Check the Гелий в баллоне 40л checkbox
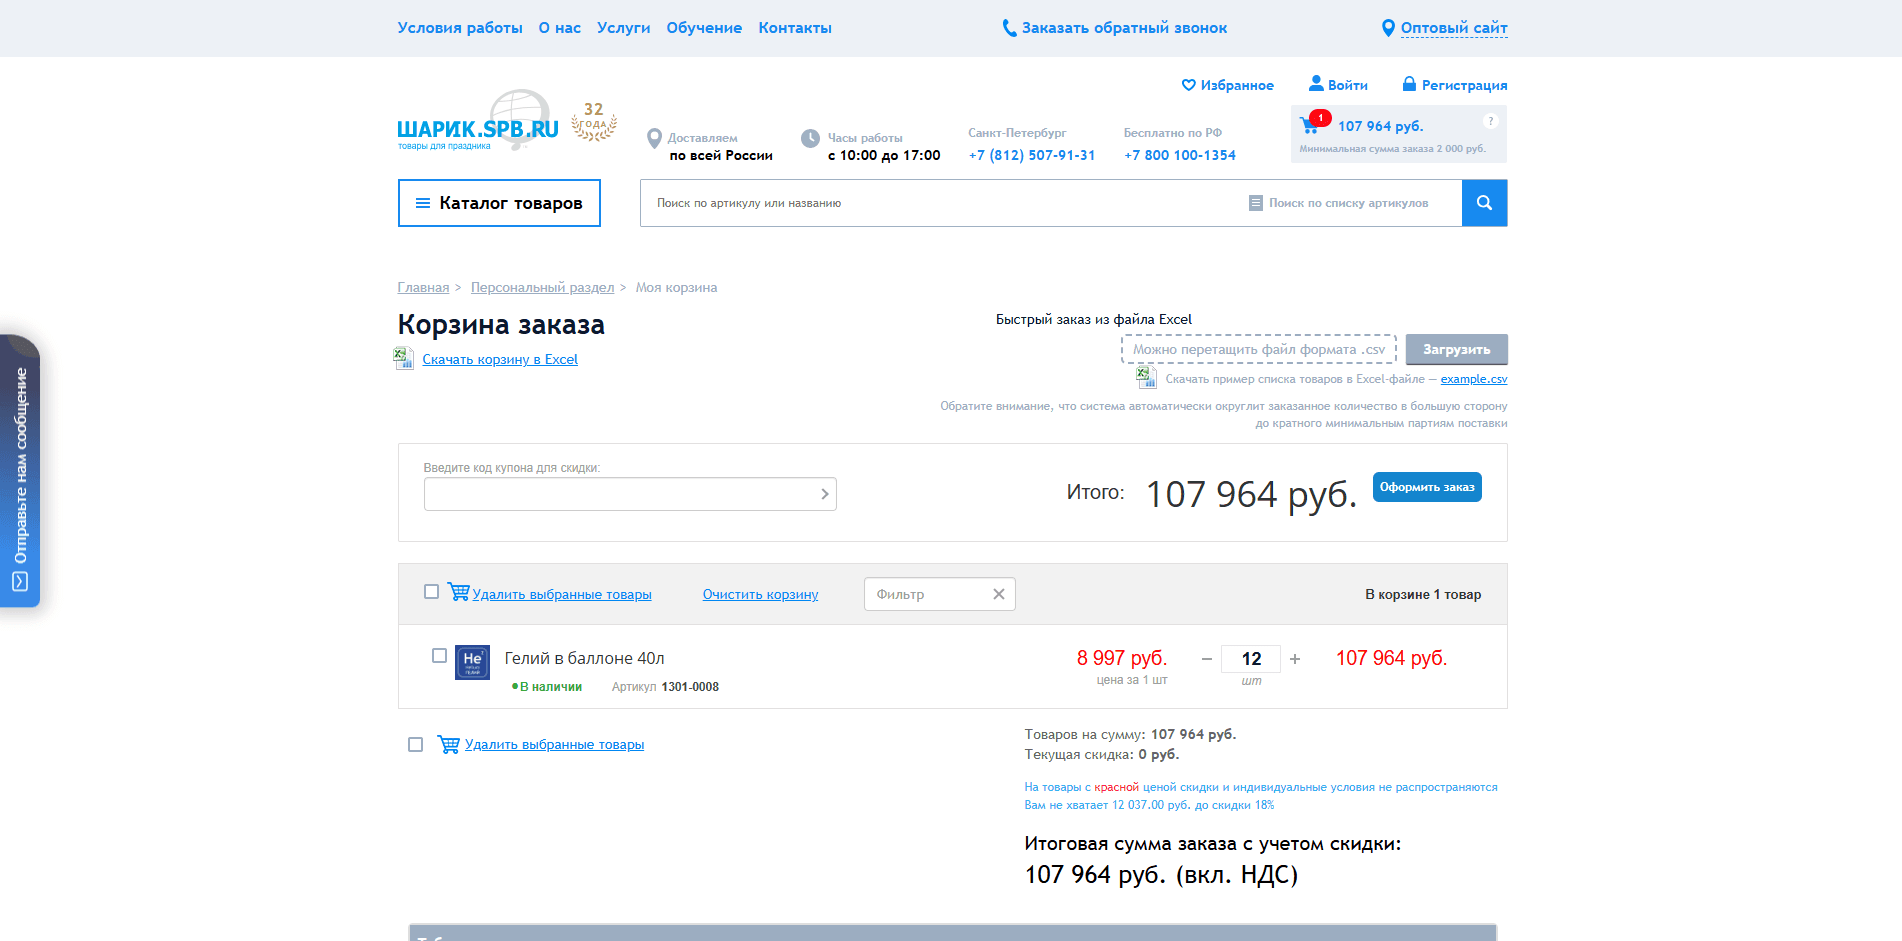 tap(439, 656)
